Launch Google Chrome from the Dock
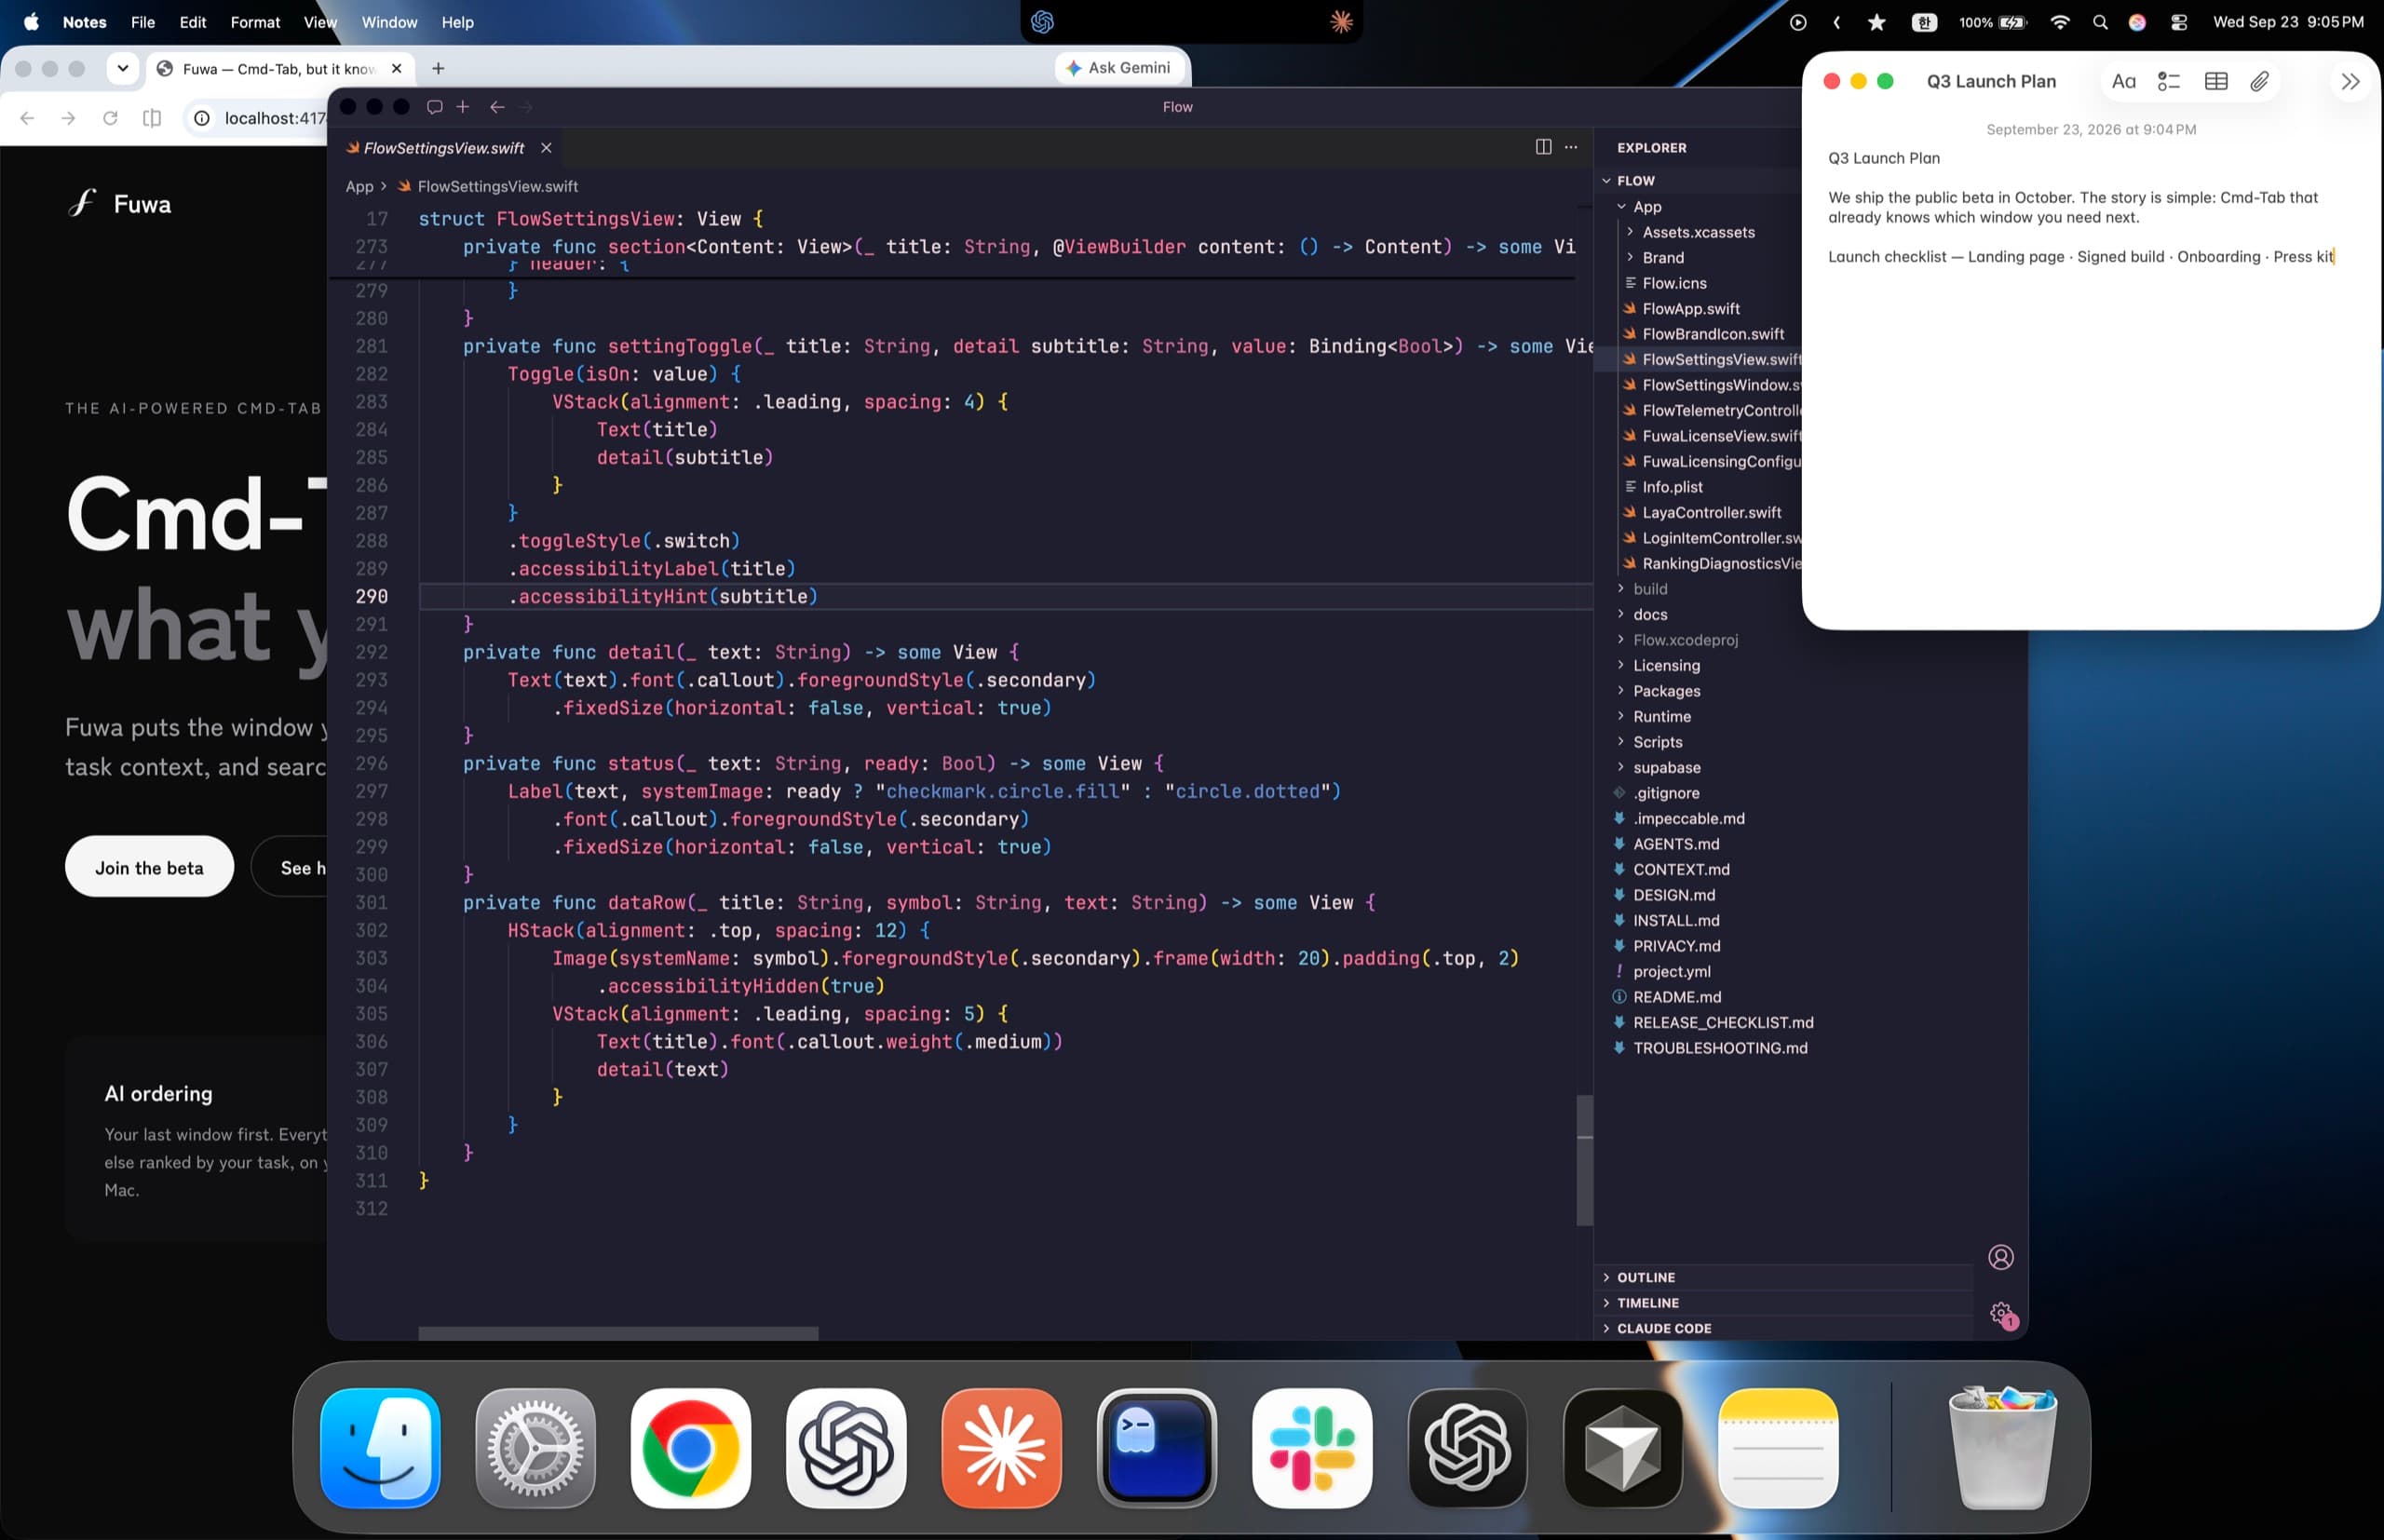Screen dimensions: 2384x1540 690,1447
